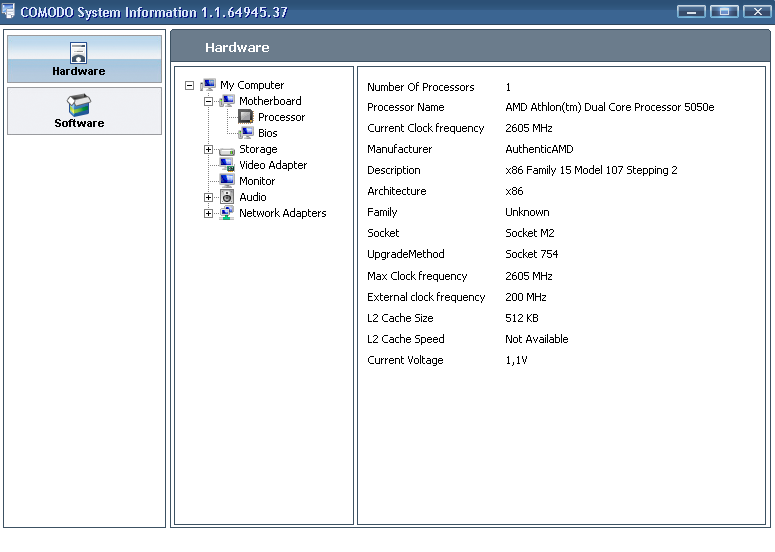Viewport: 775px width, 552px height.
Task: Click the Motherboard node icon
Action: [x=227, y=101]
